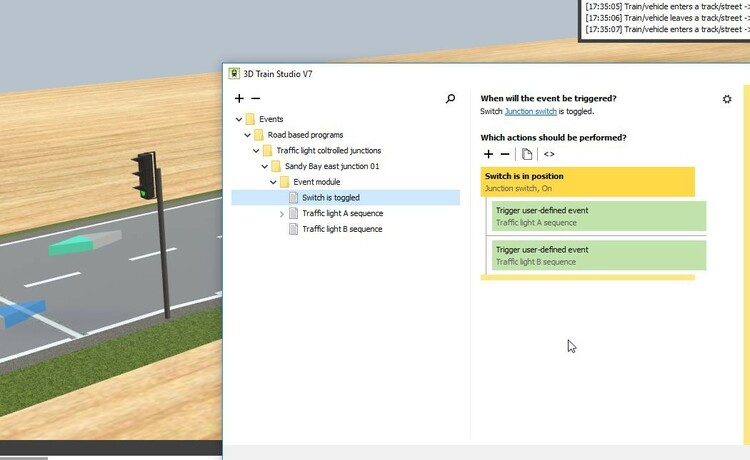Select Road based programs tree item
This screenshot has width=750, height=460.
tap(305, 135)
